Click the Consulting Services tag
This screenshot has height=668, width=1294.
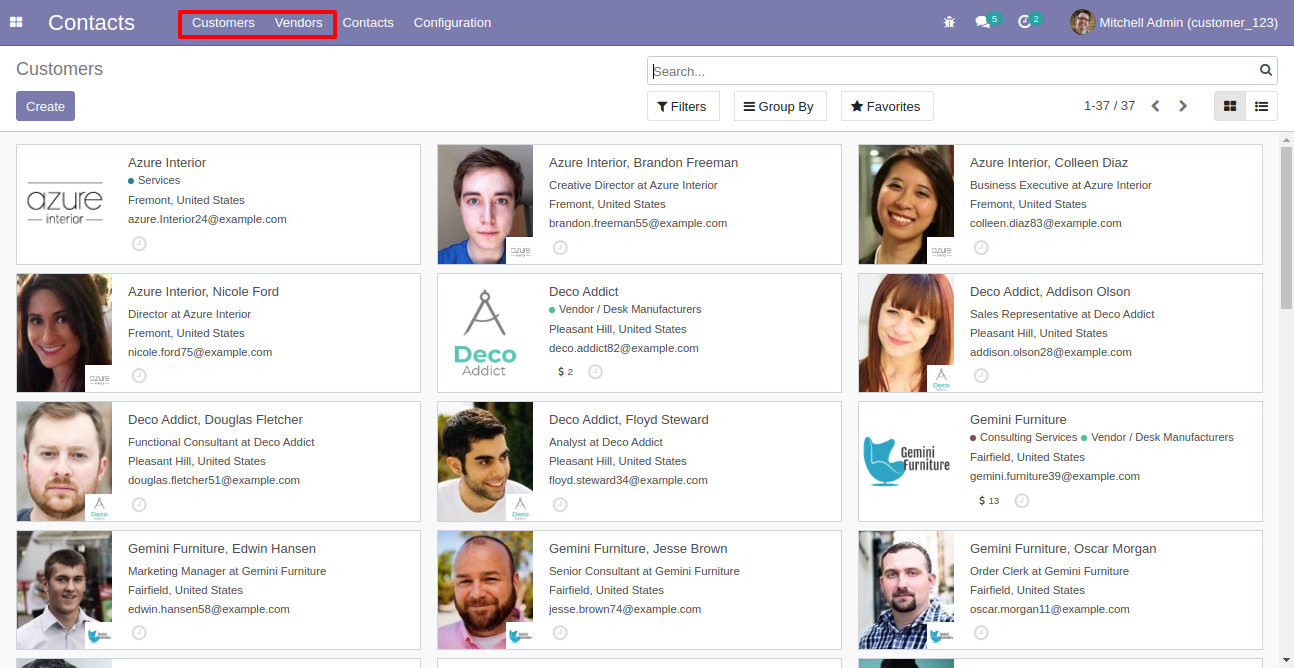(x=1023, y=437)
